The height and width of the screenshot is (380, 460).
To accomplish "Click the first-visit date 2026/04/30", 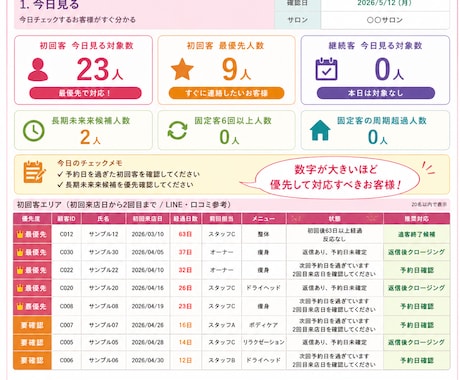I will click(148, 360).
